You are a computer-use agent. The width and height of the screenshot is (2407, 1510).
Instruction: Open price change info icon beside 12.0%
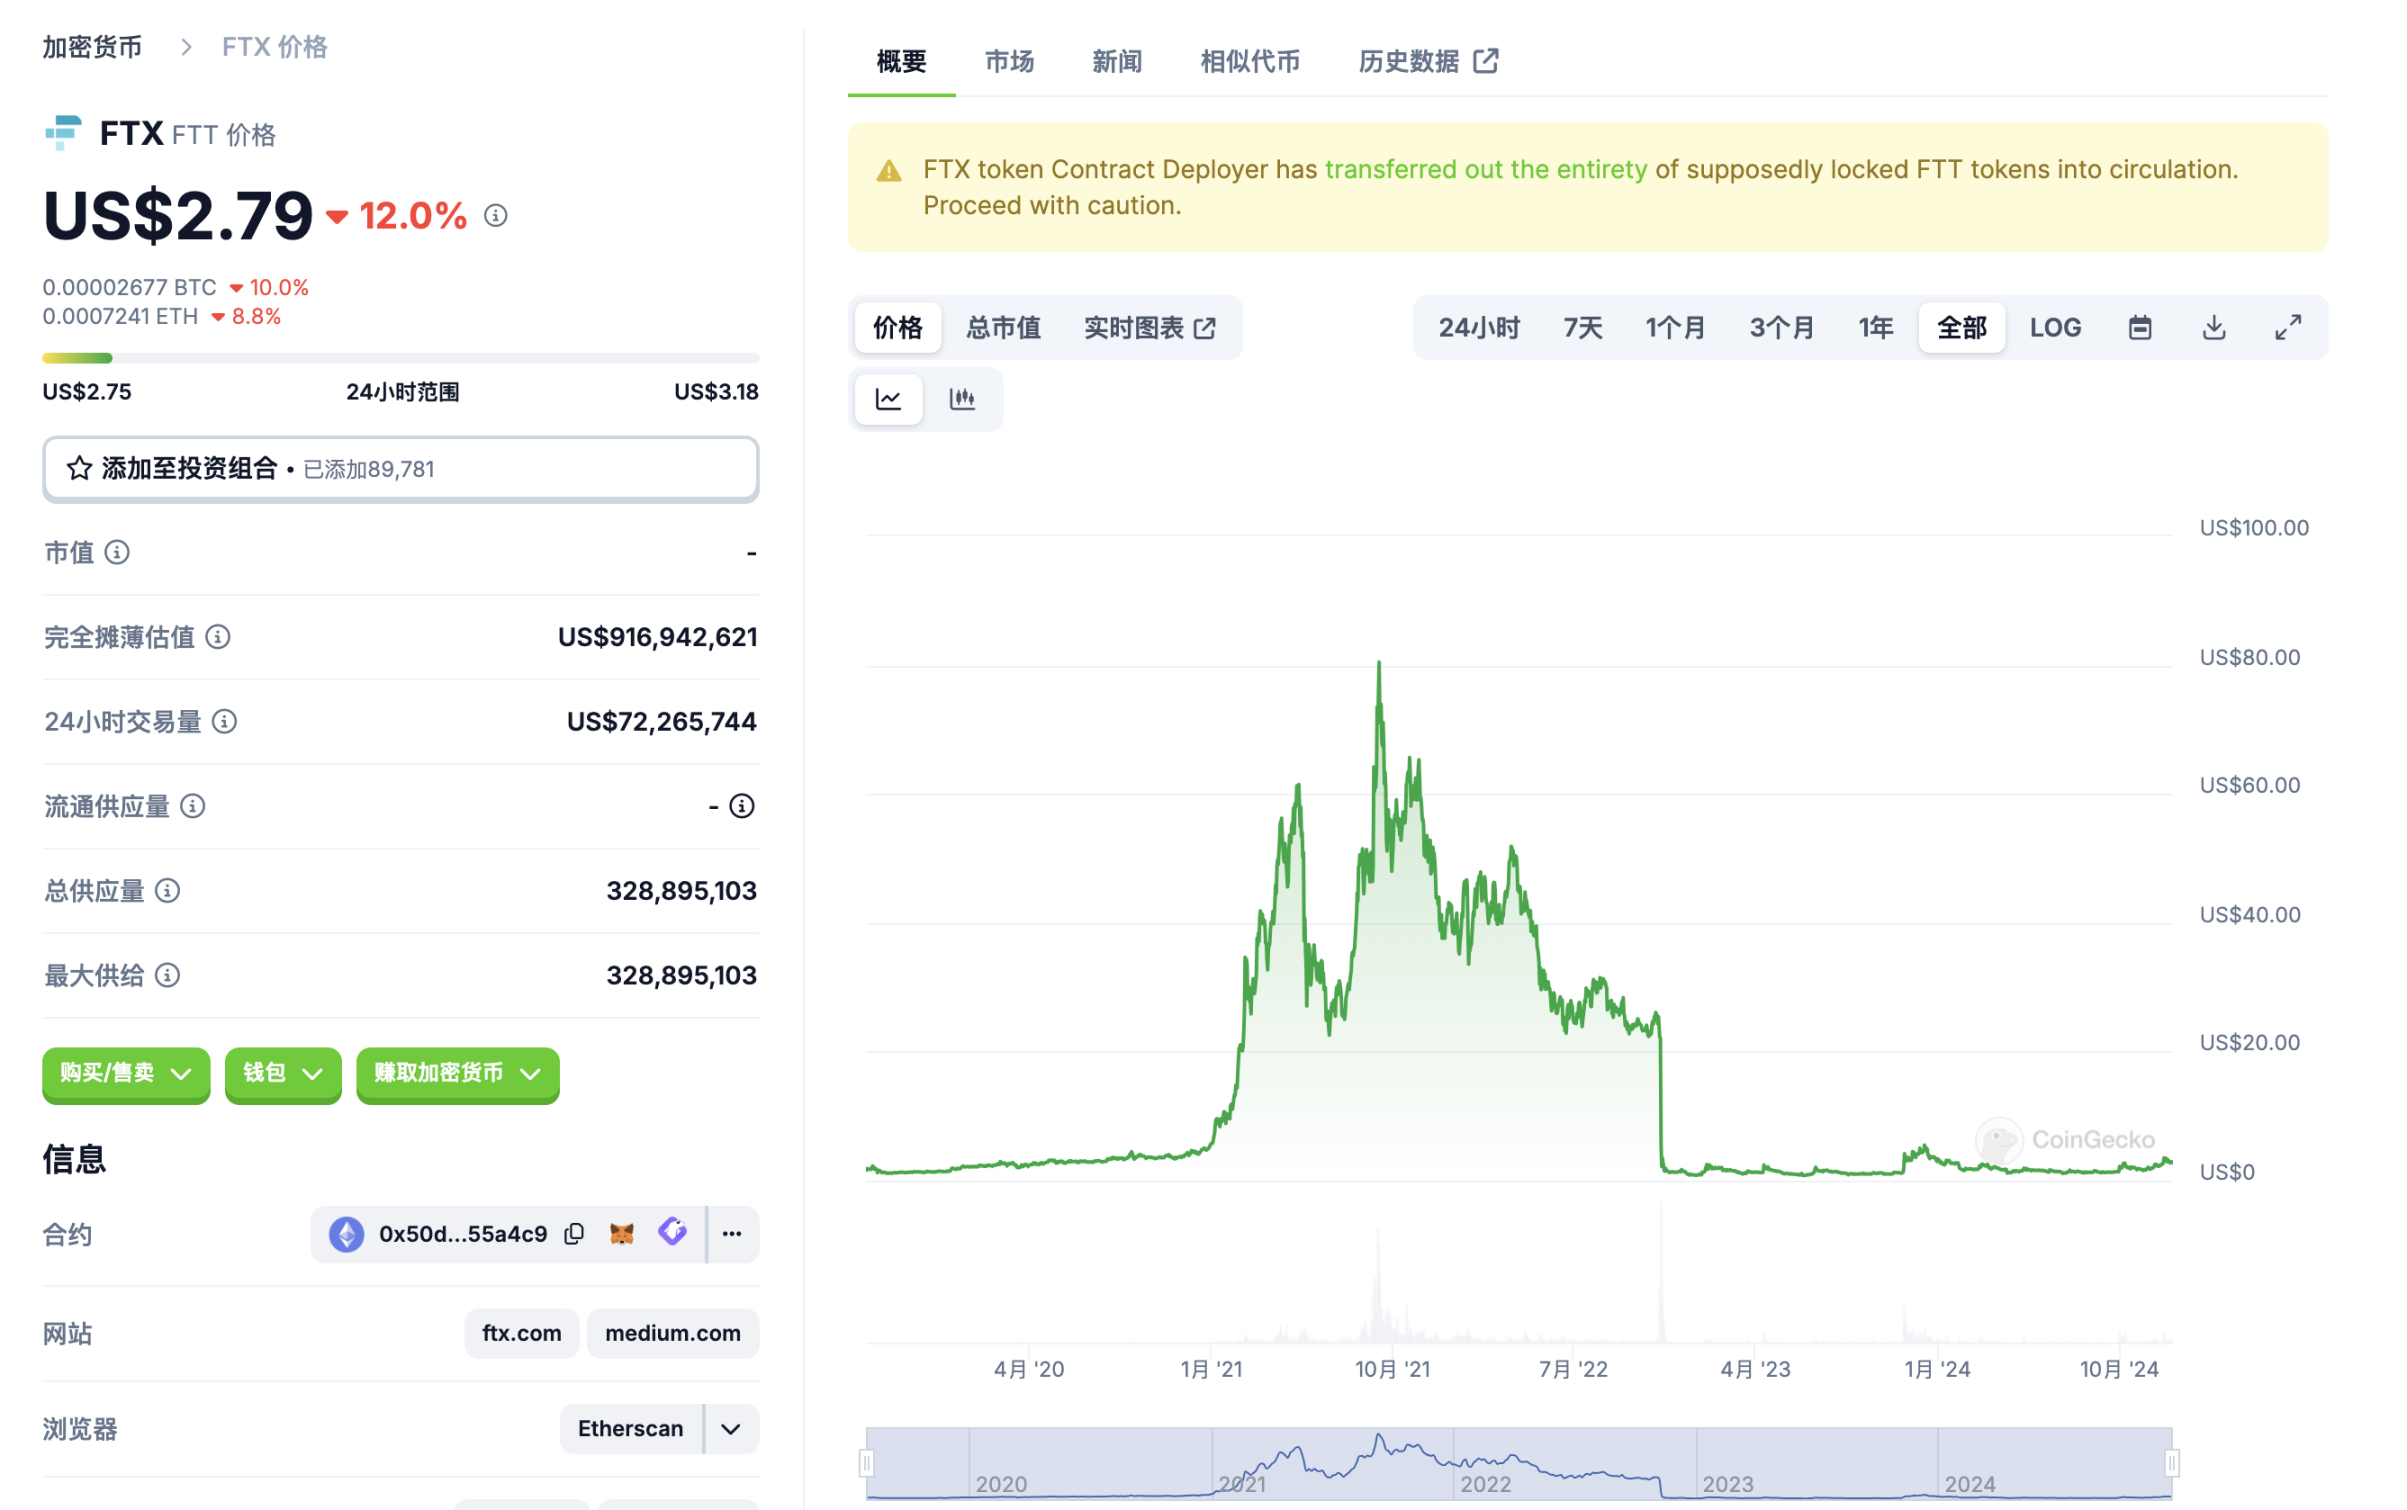(x=496, y=215)
